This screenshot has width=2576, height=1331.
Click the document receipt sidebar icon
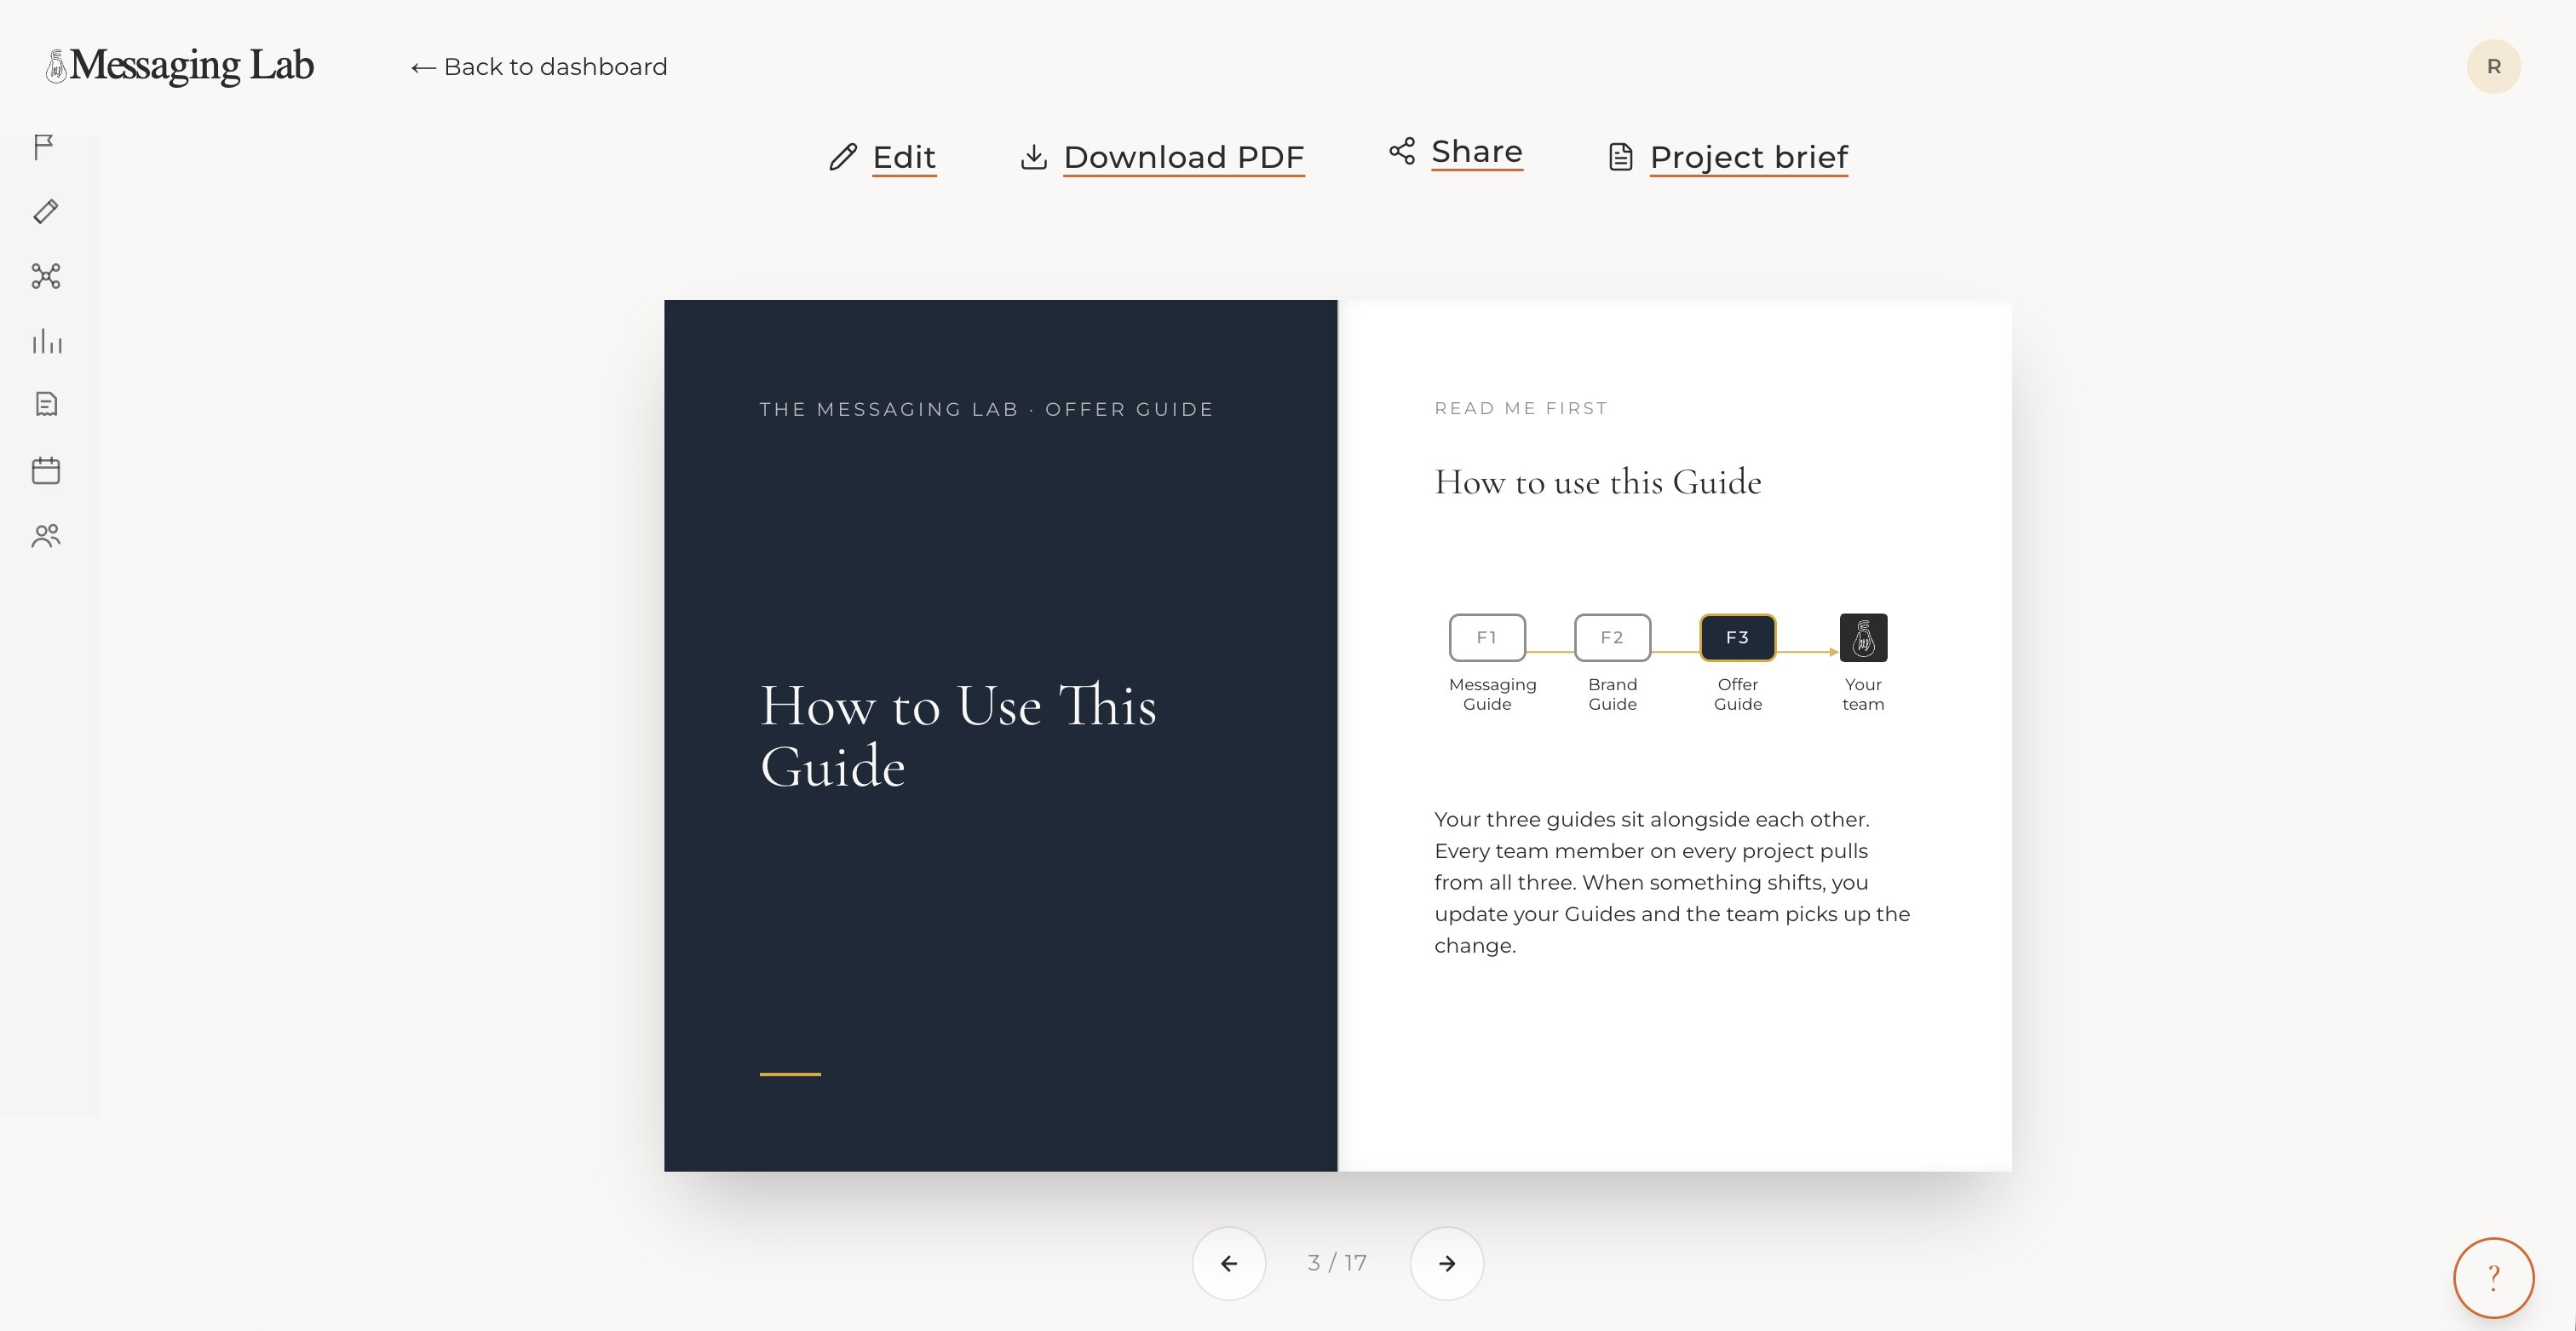coord(46,404)
